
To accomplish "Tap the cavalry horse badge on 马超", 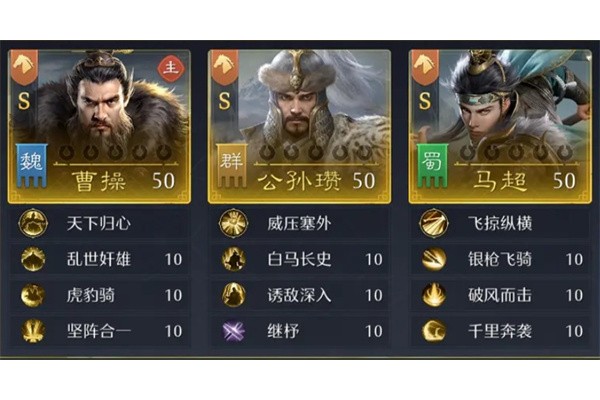I will coord(425,67).
